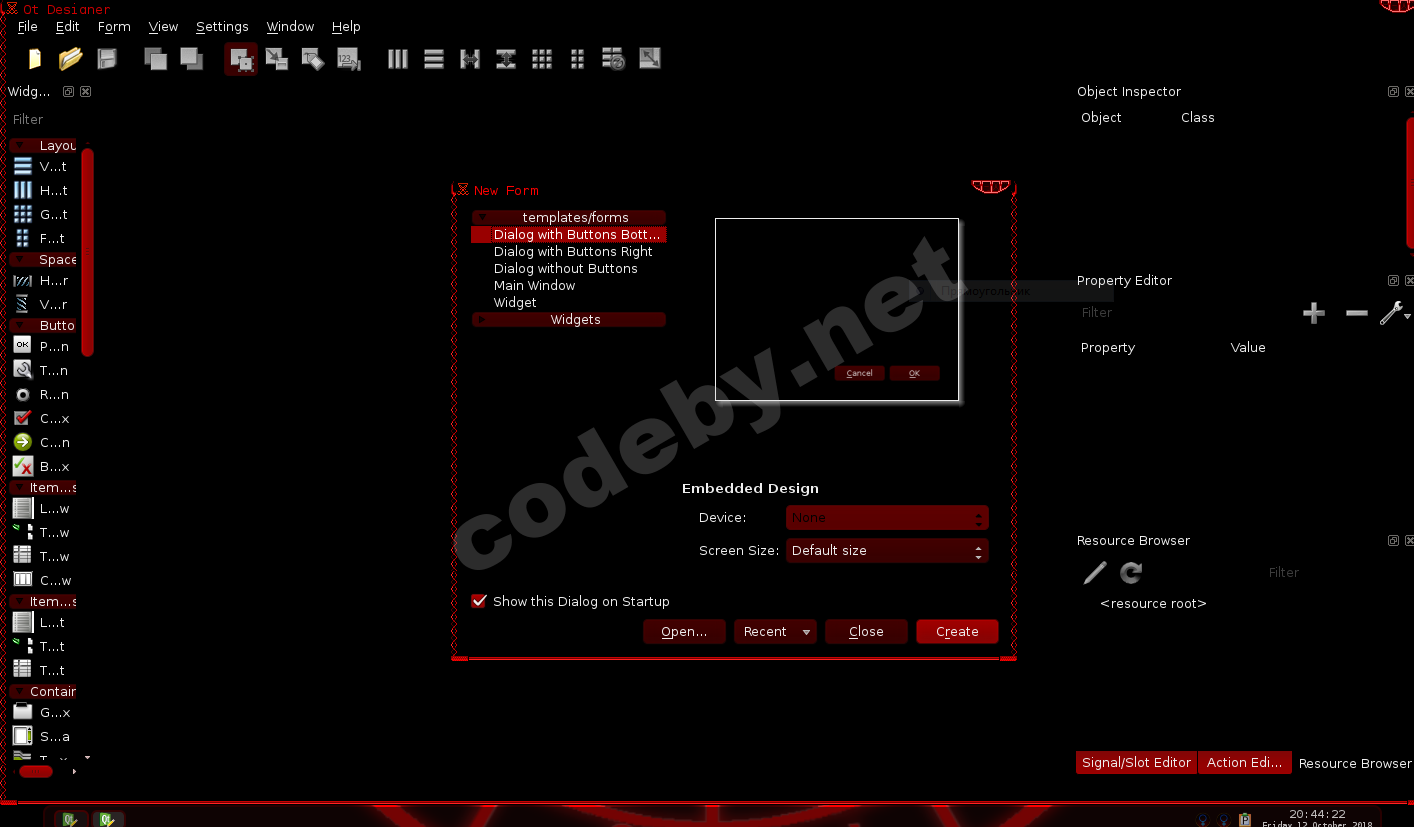Click Lay Out Vertically toolbar icon
Viewport: 1414px width, 827px height.
point(434,59)
